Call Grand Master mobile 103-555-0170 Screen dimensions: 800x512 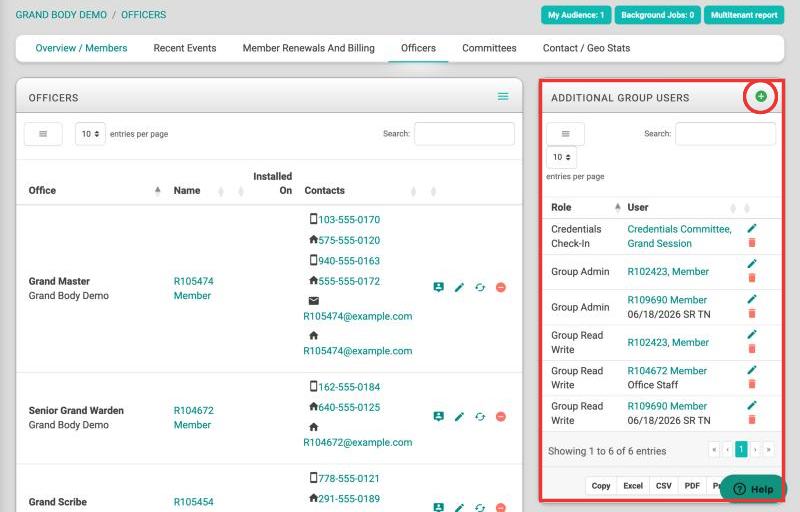[349, 220]
